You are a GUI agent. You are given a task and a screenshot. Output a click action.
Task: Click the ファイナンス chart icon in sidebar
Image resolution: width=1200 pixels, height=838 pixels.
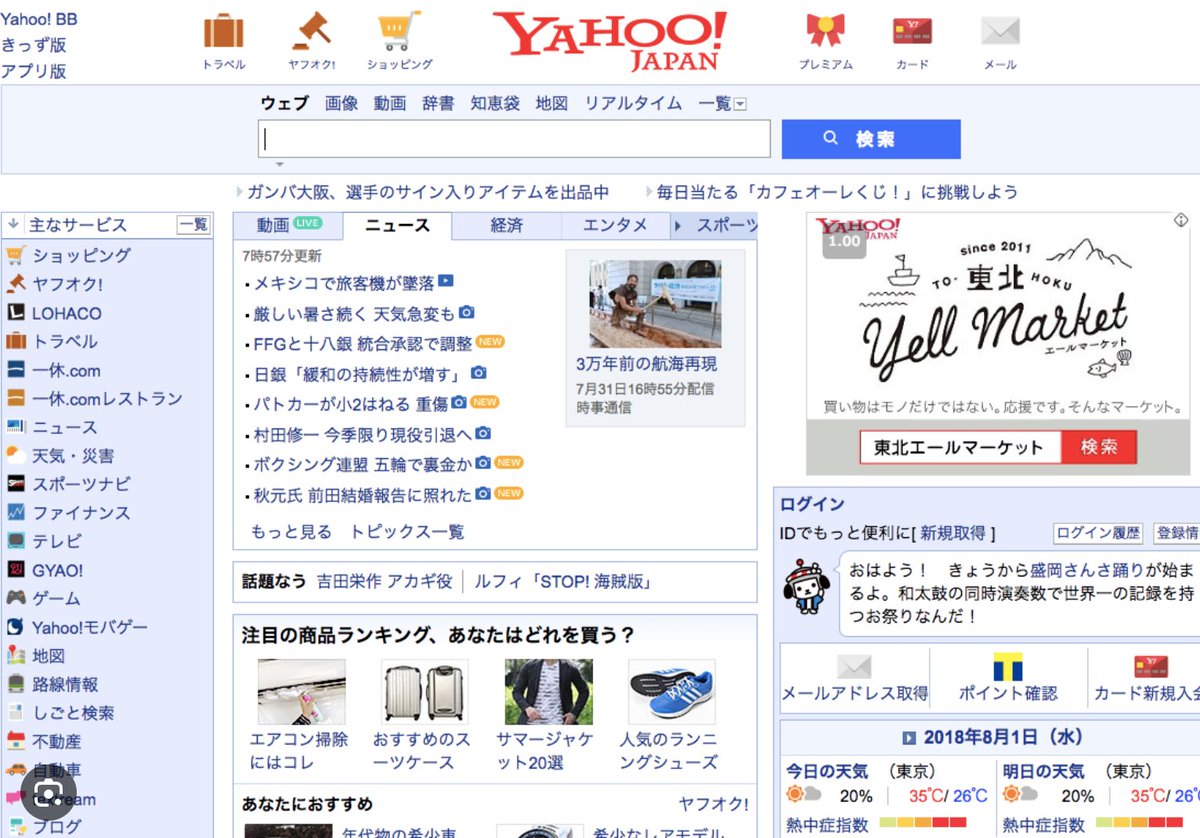[15, 513]
